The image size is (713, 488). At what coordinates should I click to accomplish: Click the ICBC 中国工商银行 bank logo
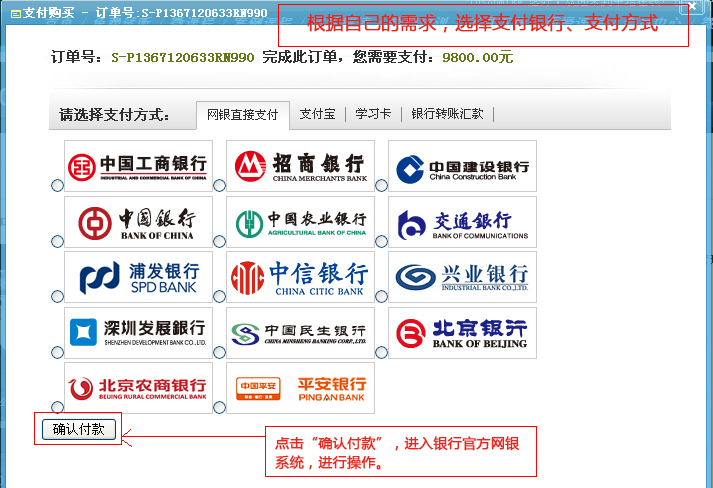pos(138,166)
